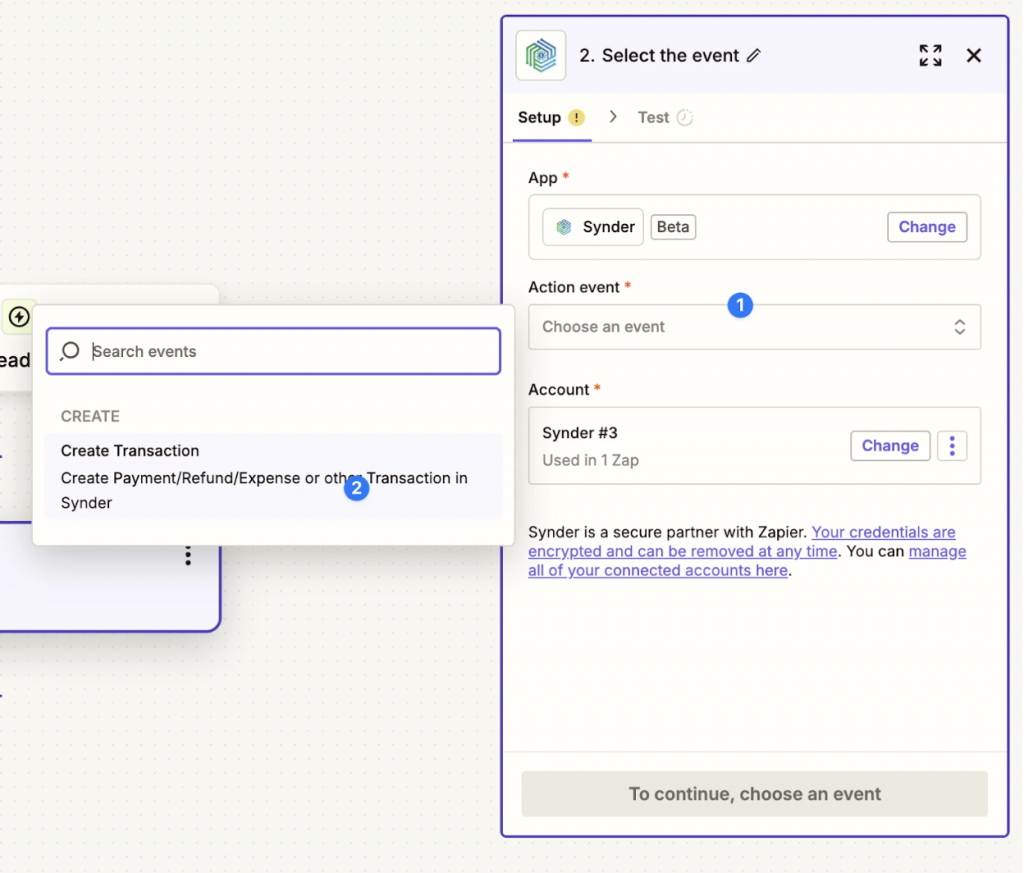The height and width of the screenshot is (873, 1024).
Task: Click the chevron on the Action event field
Action: [x=959, y=327]
